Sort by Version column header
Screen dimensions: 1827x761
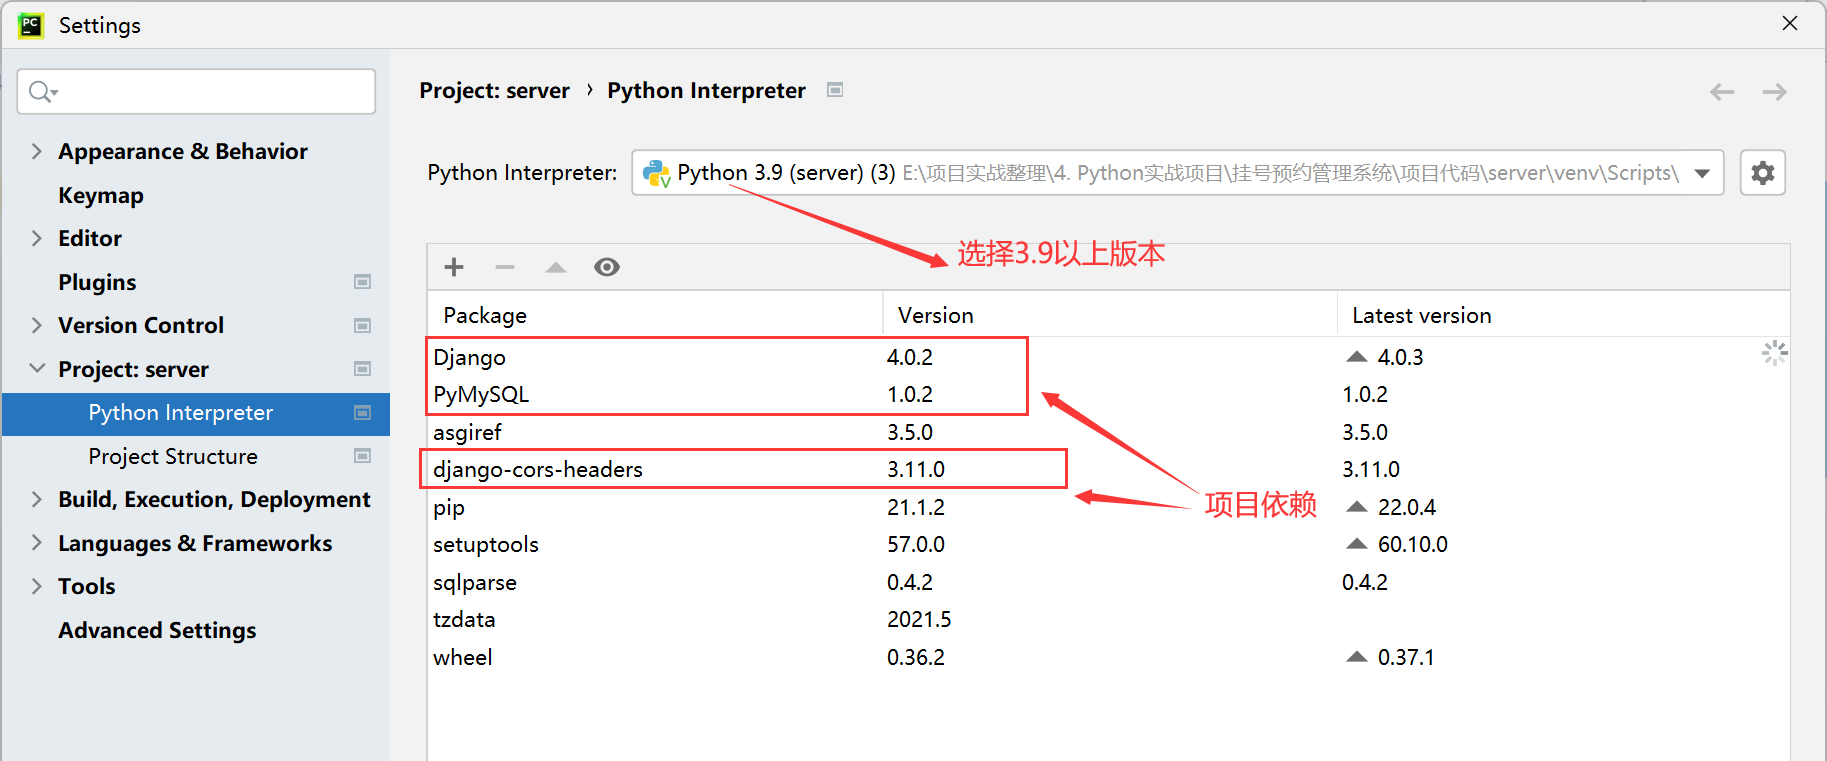(x=1110, y=315)
